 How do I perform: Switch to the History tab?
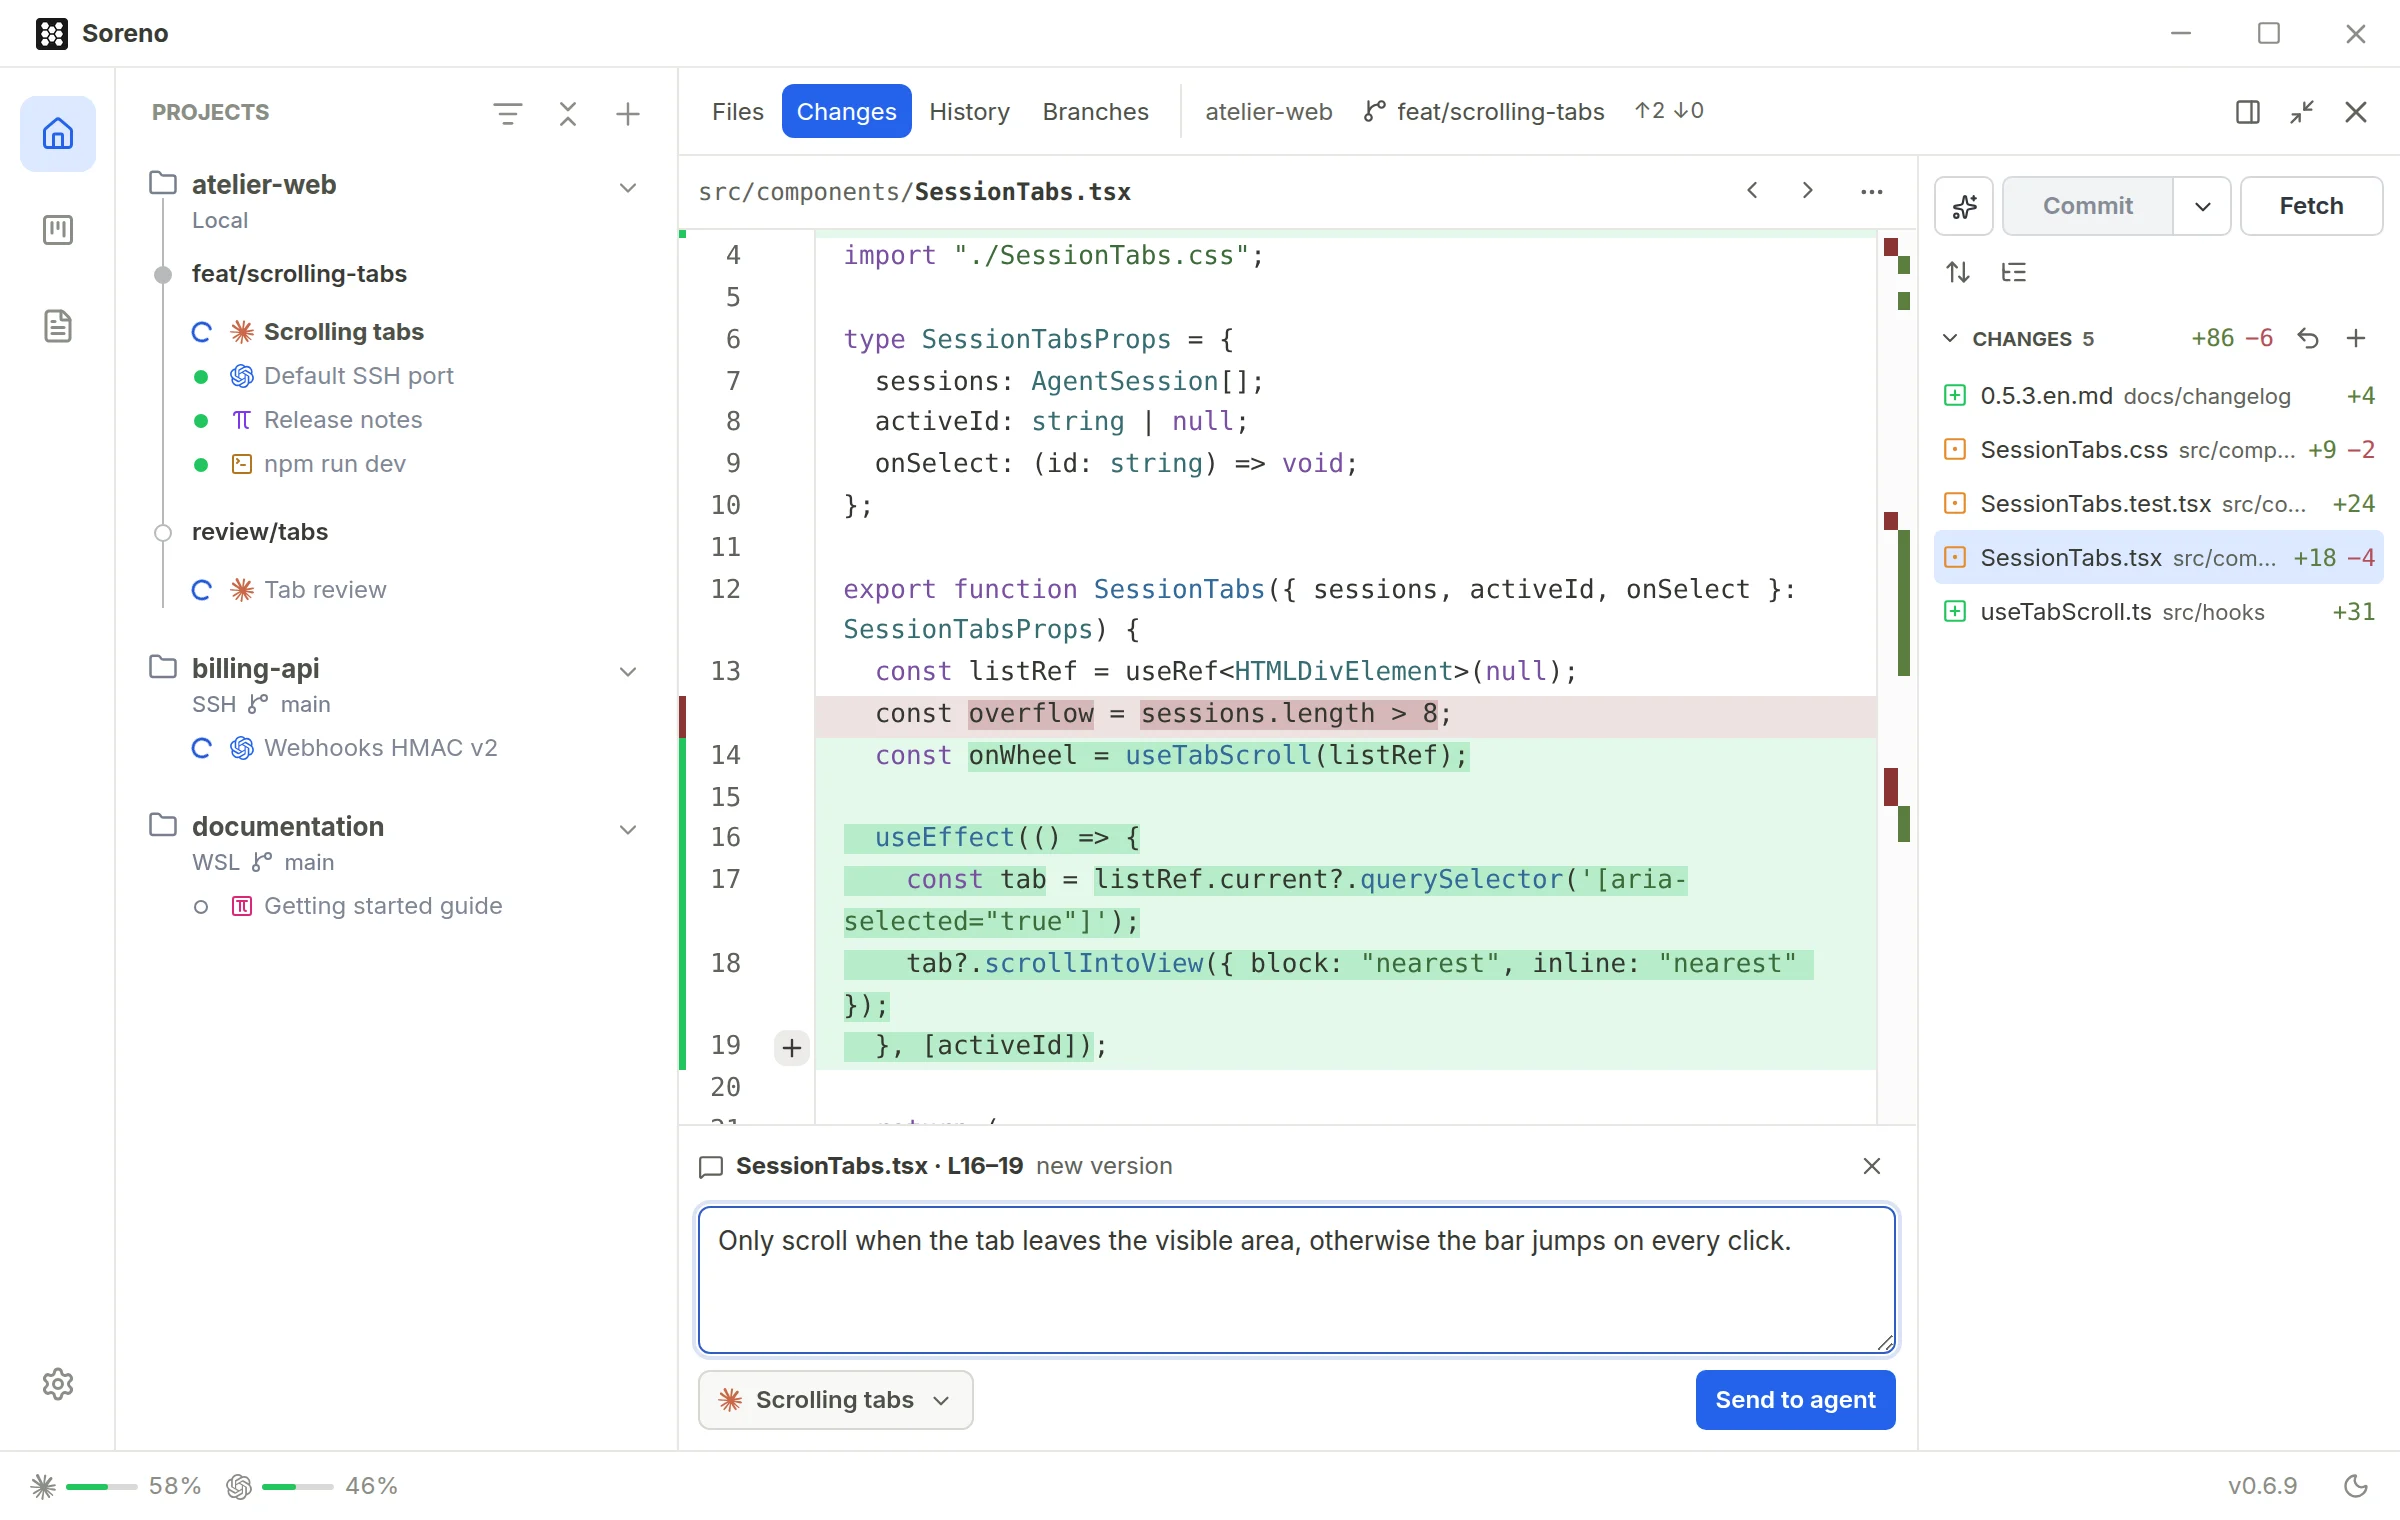[969, 111]
